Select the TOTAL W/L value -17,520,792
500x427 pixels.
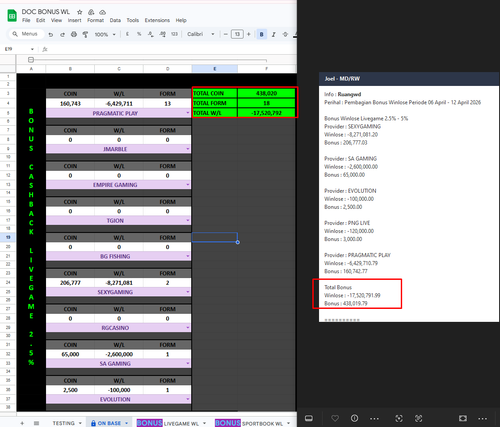pos(266,113)
